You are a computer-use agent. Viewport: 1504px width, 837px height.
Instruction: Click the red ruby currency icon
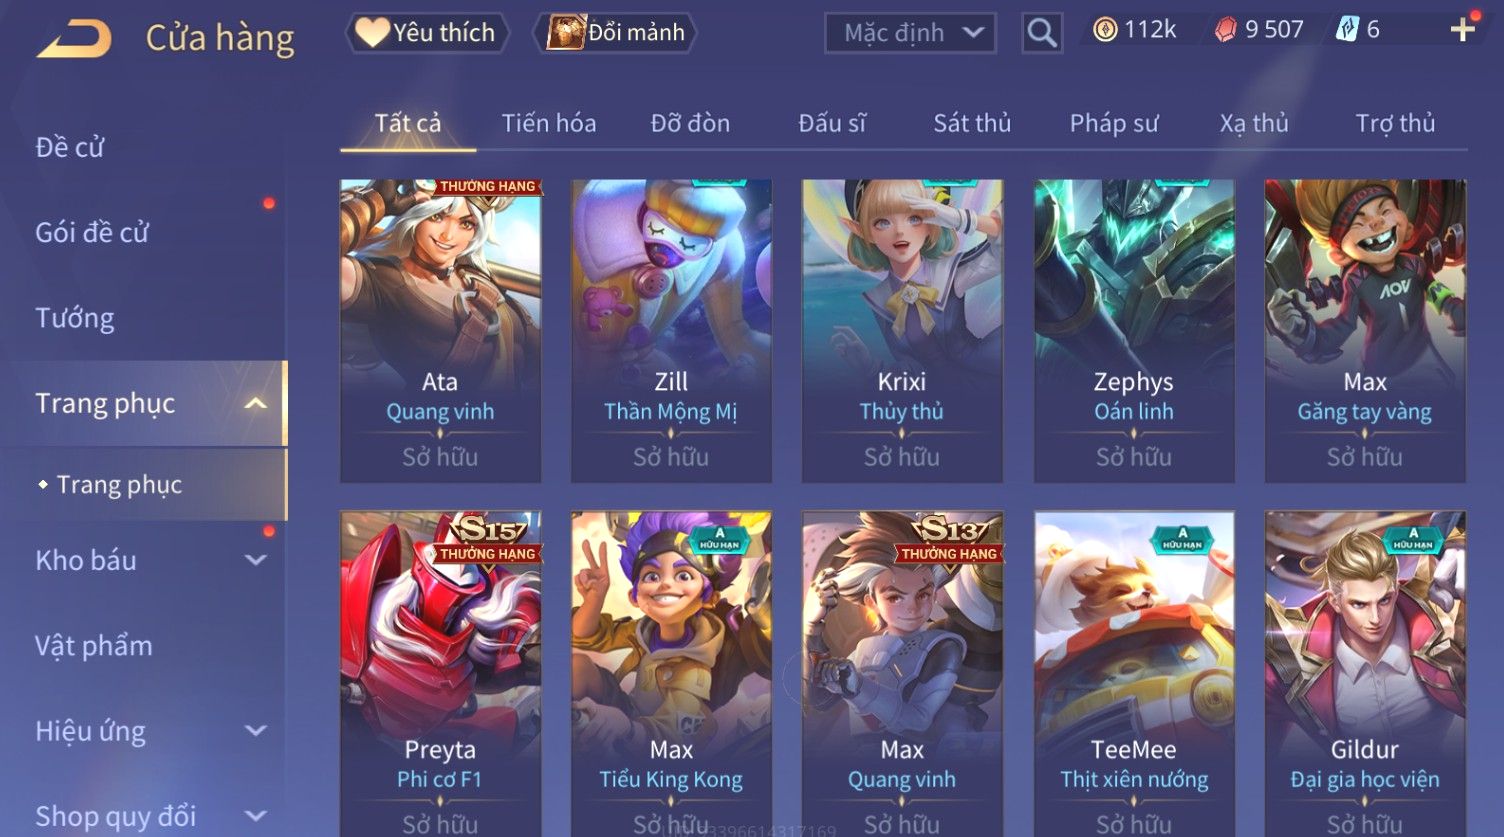1226,30
